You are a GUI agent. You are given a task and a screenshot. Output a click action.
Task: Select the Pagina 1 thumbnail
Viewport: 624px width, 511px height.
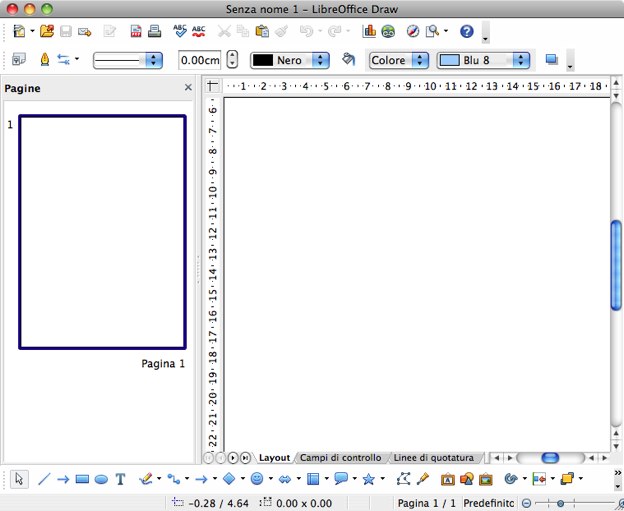click(x=102, y=232)
